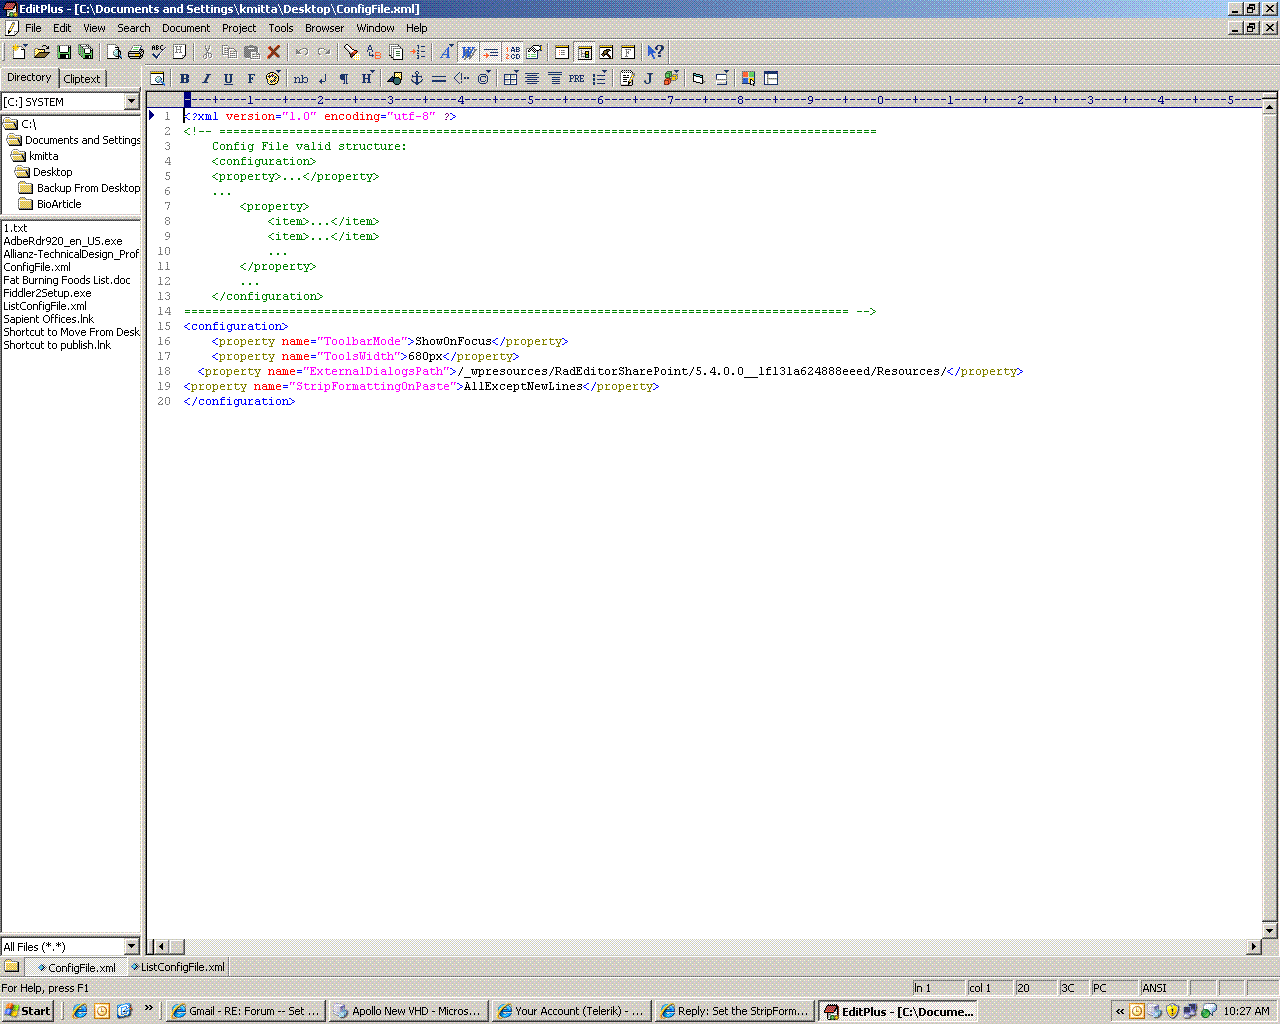
Task: Open the All Files filter dropdown
Action: click(x=131, y=946)
